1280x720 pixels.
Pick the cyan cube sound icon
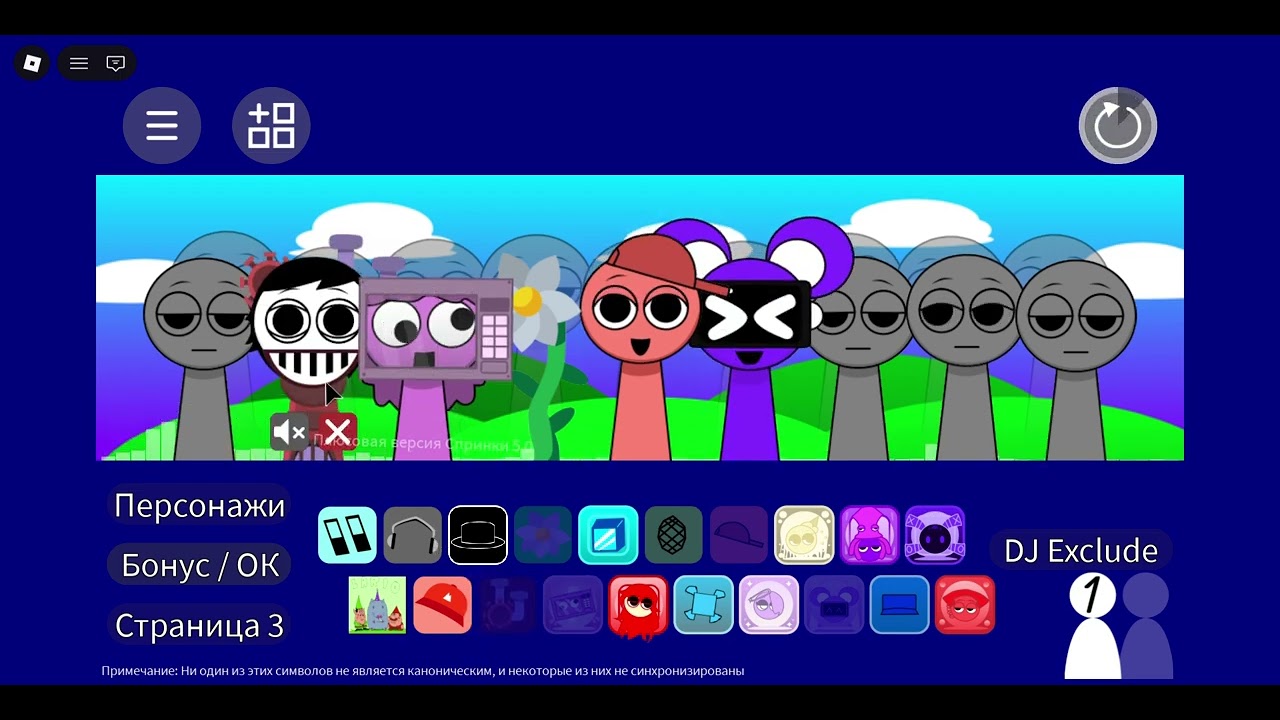pyautogui.click(x=608, y=535)
